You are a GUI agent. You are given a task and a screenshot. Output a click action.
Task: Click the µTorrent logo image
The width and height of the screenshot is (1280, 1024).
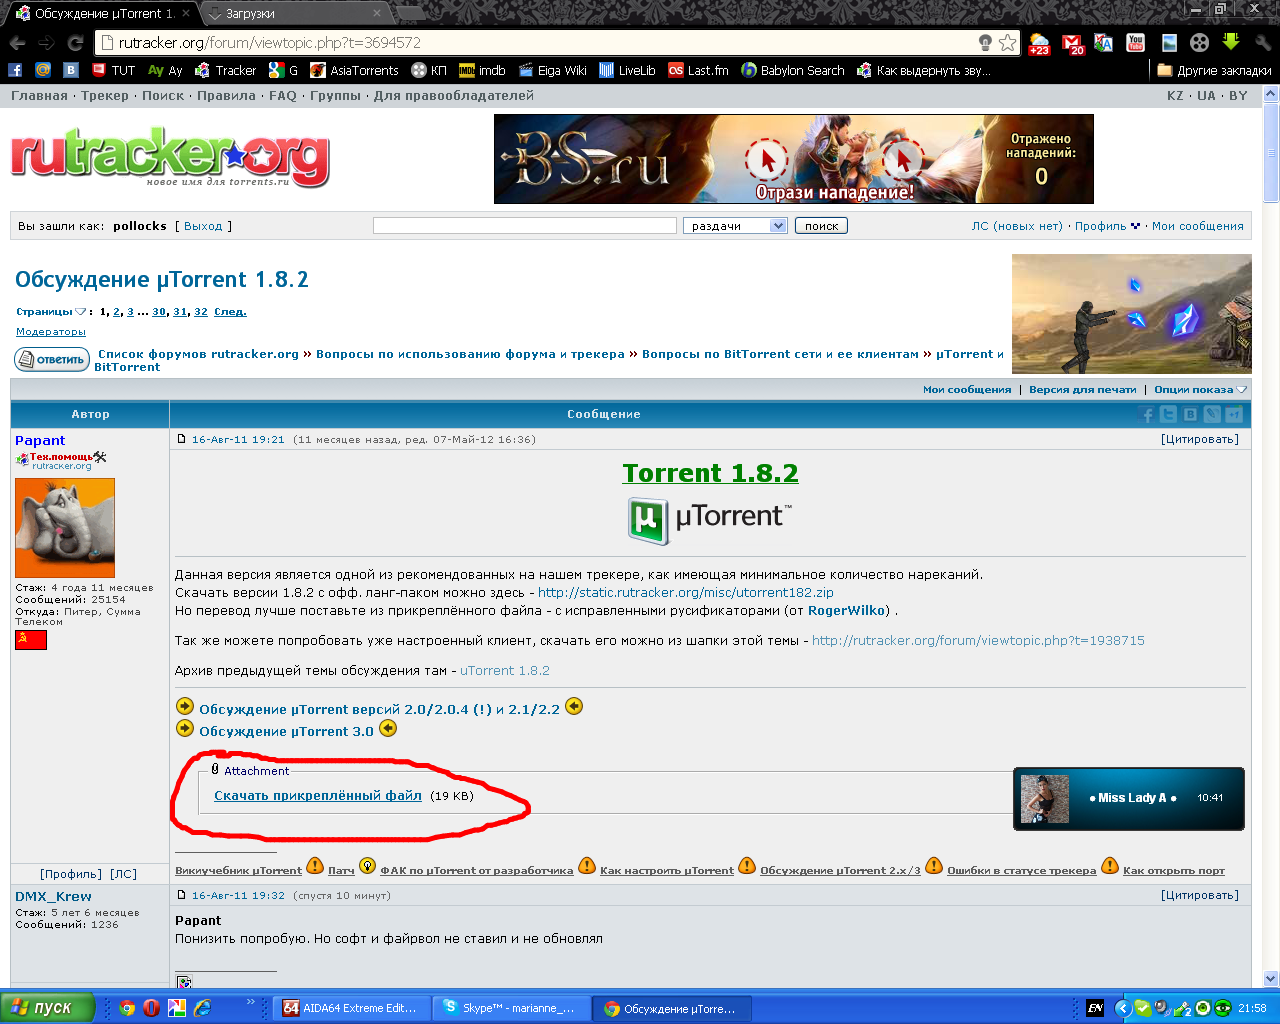(x=710, y=520)
